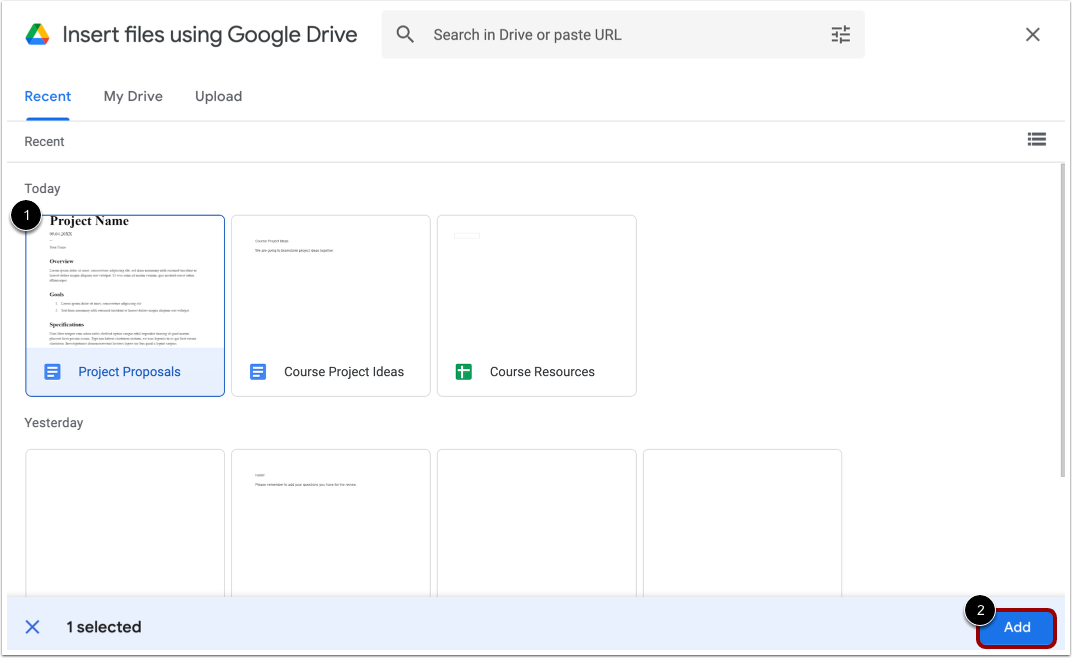Clear the selection using the X icon
This screenshot has width=1072, height=658.
coord(32,626)
